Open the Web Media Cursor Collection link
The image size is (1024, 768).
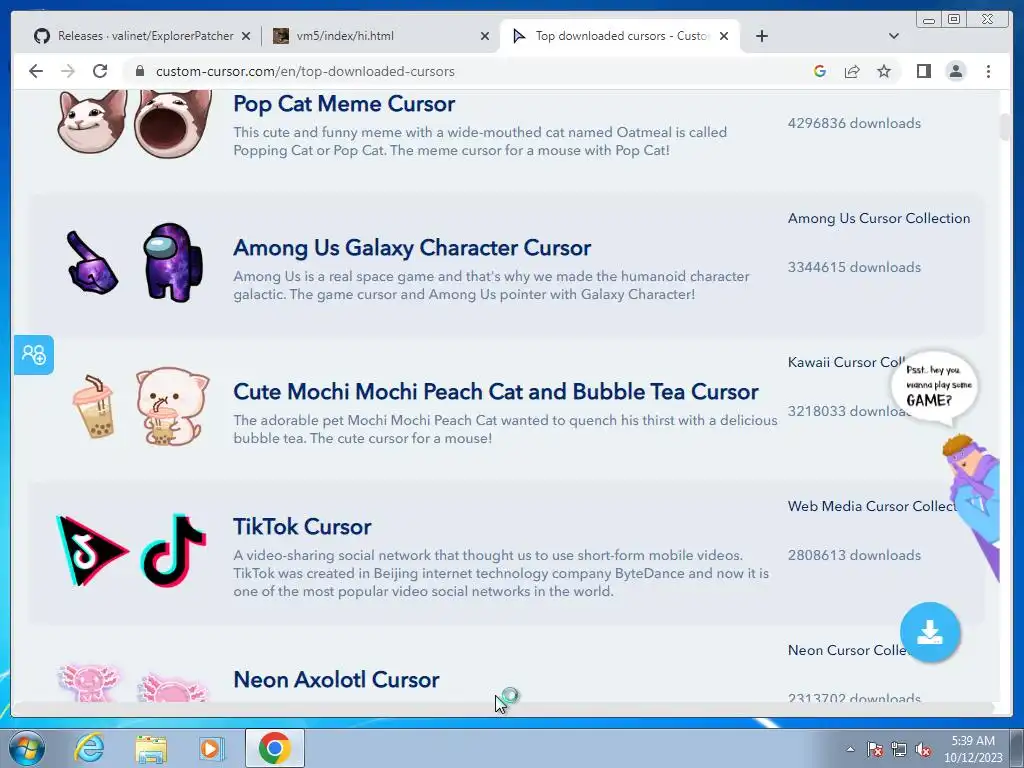click(x=872, y=505)
